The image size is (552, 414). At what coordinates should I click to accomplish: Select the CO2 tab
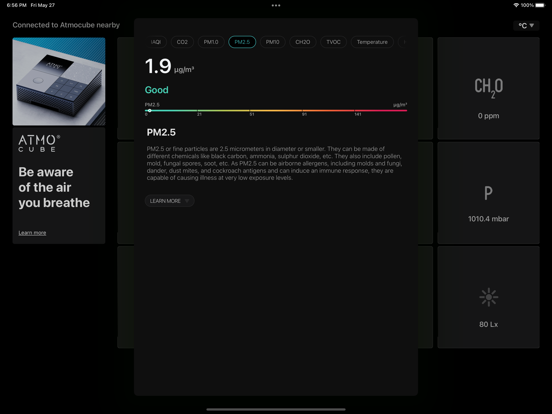[182, 42]
